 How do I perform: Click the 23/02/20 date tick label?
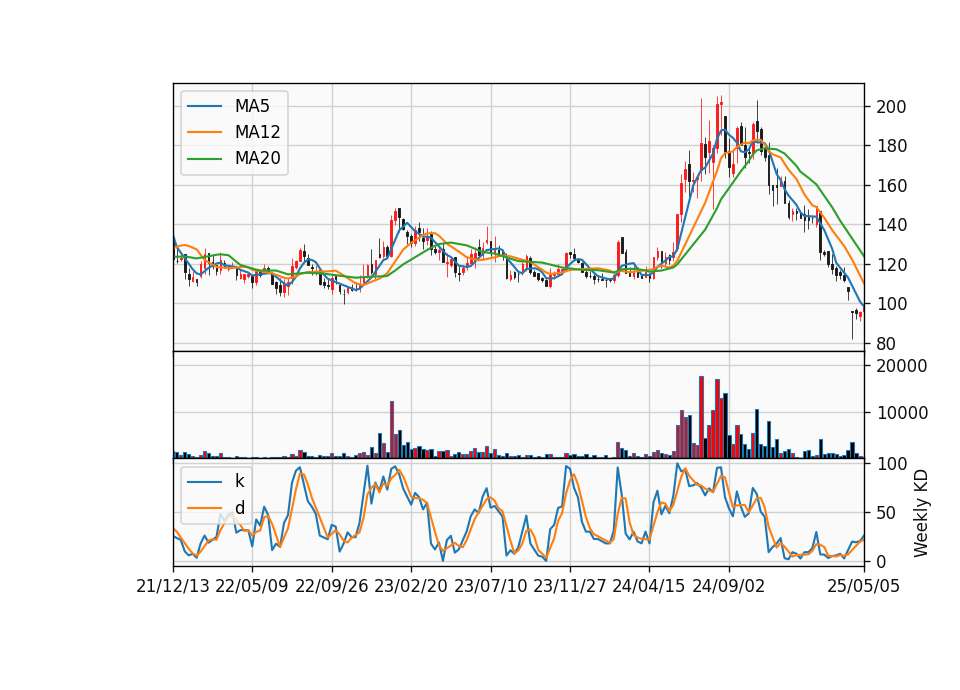coord(411,586)
